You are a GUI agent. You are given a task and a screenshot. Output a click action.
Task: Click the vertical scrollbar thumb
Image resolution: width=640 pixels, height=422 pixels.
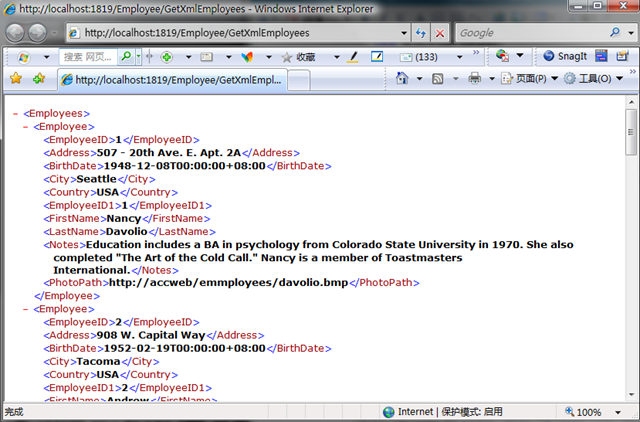(x=631, y=132)
